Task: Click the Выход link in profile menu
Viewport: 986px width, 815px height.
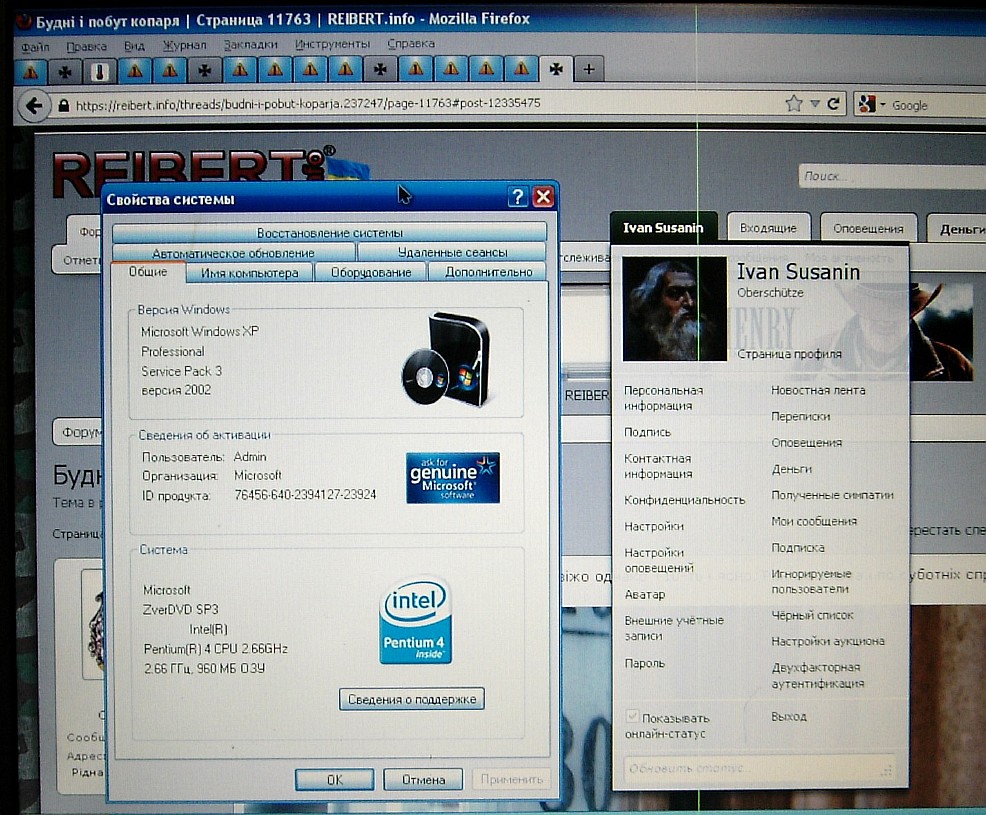Action: (x=788, y=717)
